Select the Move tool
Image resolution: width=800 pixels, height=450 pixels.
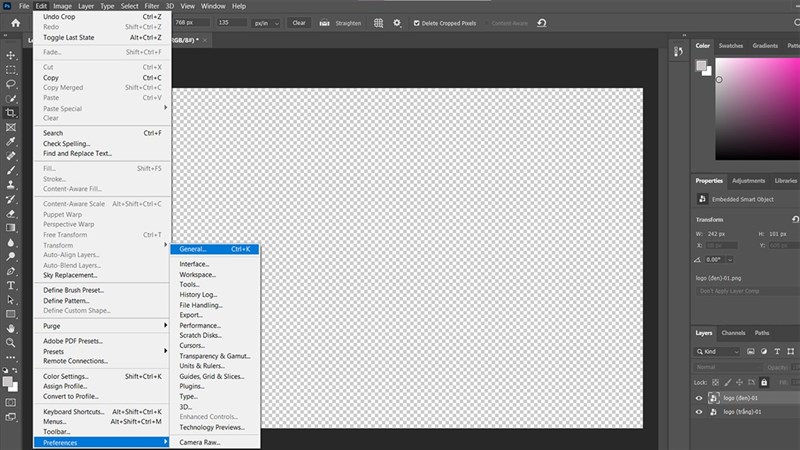click(x=11, y=55)
